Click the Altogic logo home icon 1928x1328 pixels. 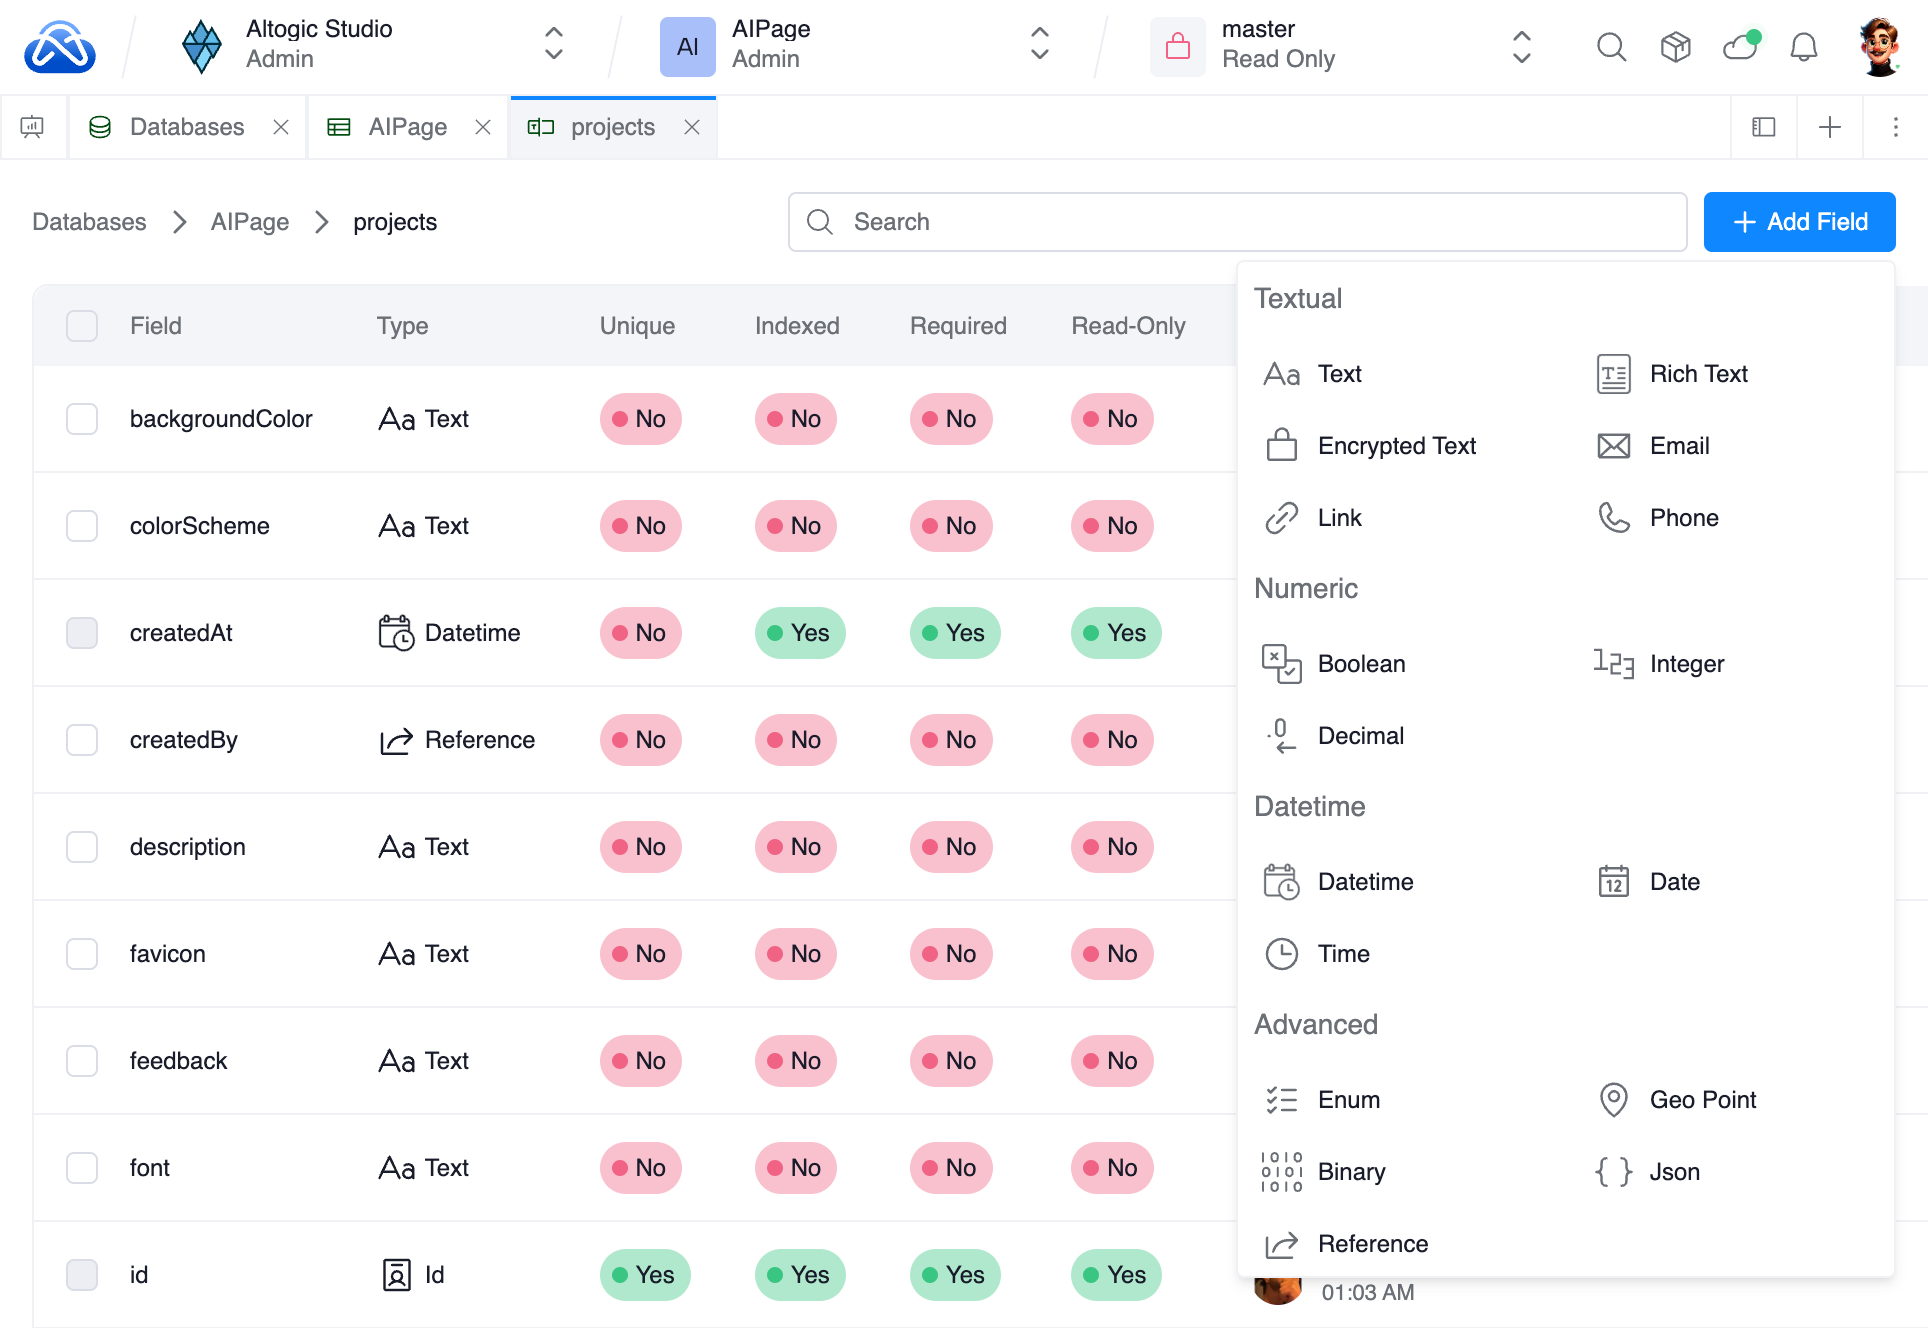click(60, 47)
